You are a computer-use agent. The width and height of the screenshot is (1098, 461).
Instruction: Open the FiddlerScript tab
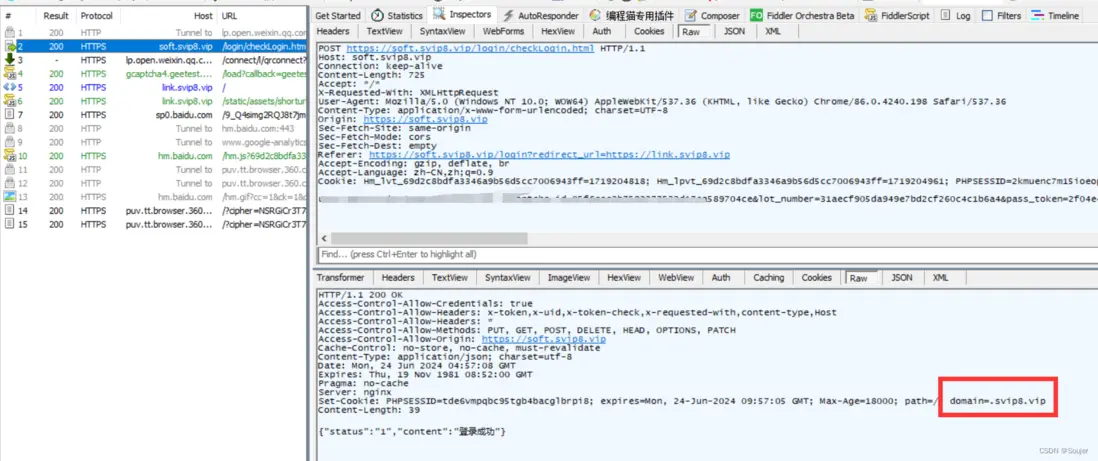pos(898,15)
